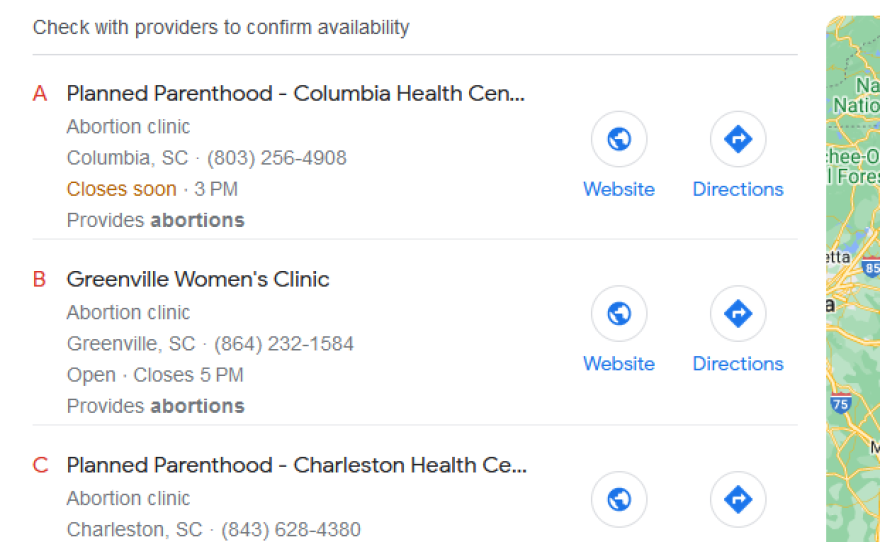Select the red letter B marker
The height and width of the screenshot is (542, 880).
(x=40, y=280)
